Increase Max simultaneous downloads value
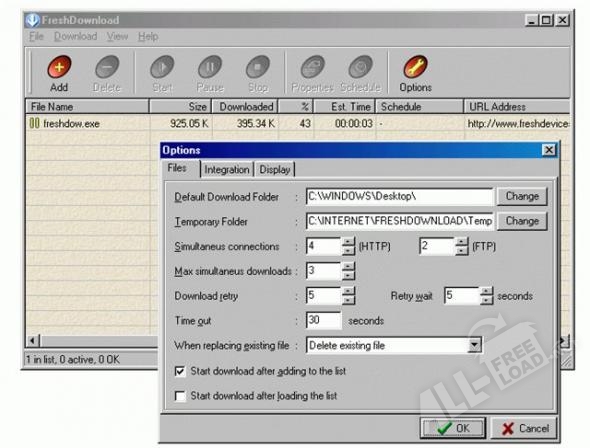This screenshot has height=448, width=590. click(349, 266)
